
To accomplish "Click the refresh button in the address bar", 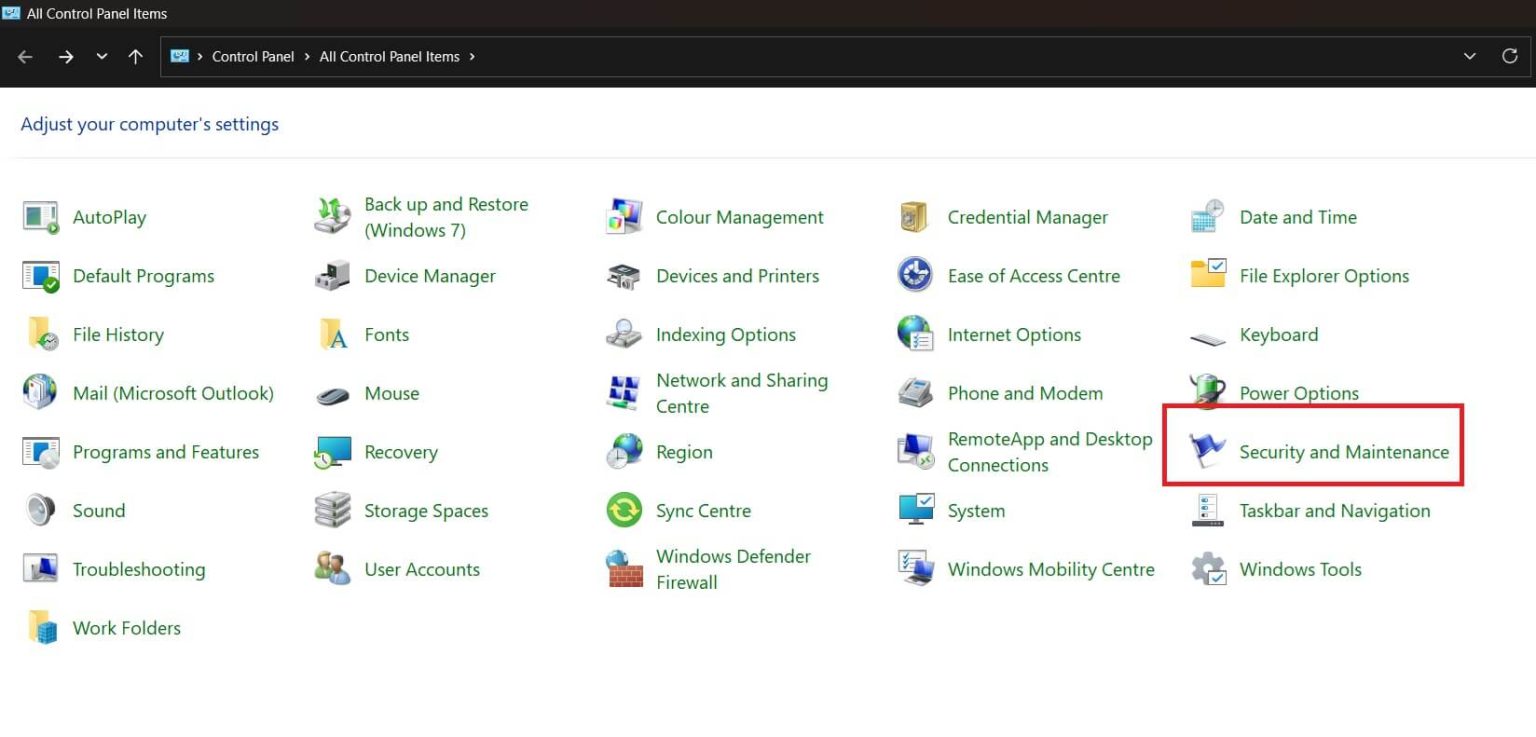I will coord(1510,56).
